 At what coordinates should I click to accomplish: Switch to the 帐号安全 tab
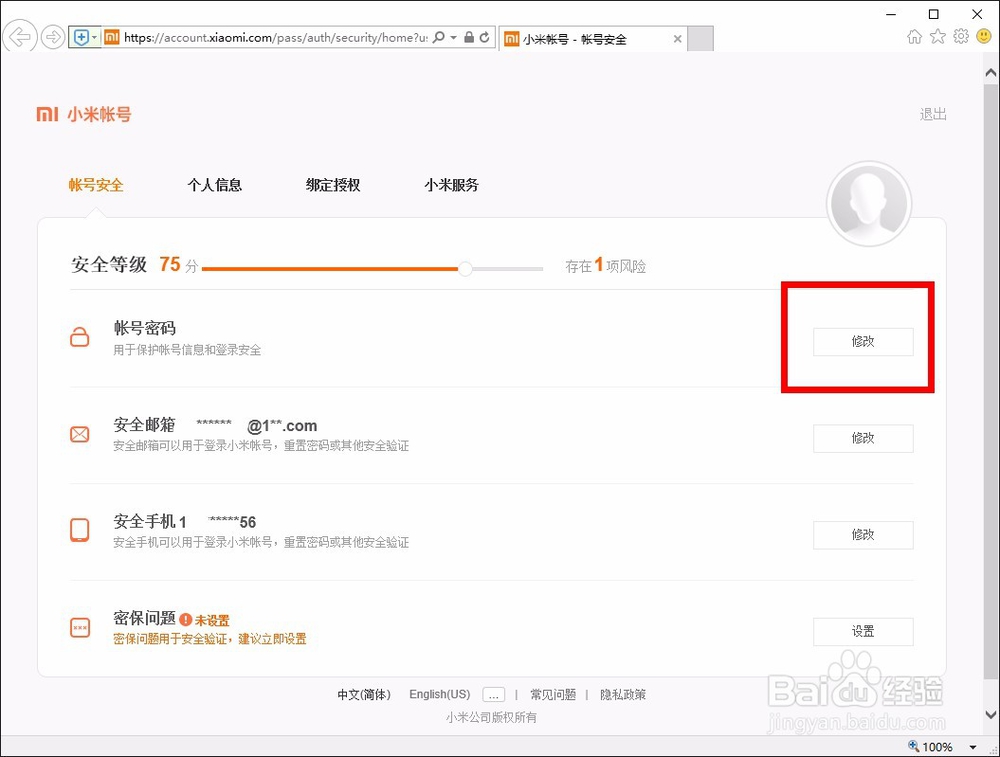[96, 185]
